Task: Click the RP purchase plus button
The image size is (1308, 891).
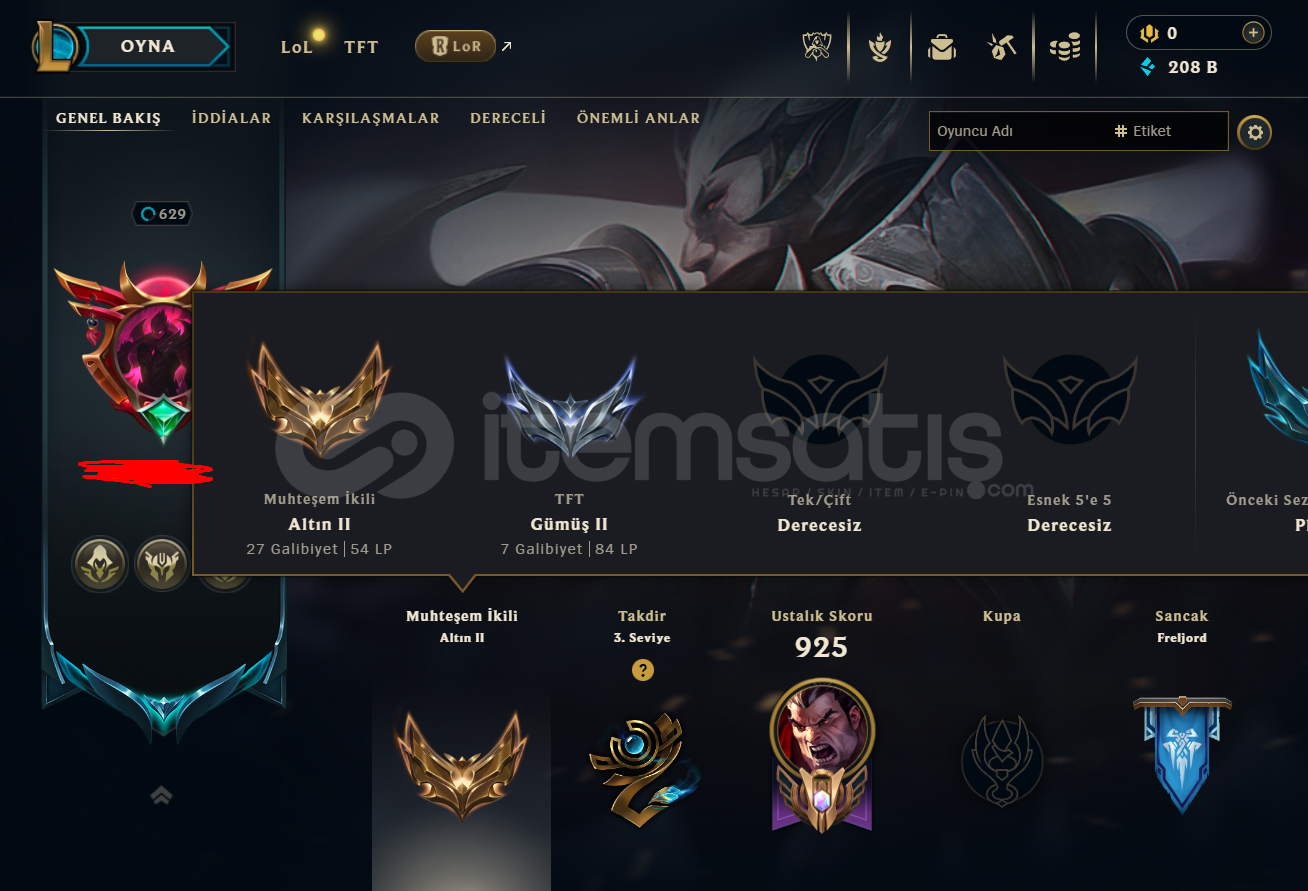Action: [x=1253, y=33]
